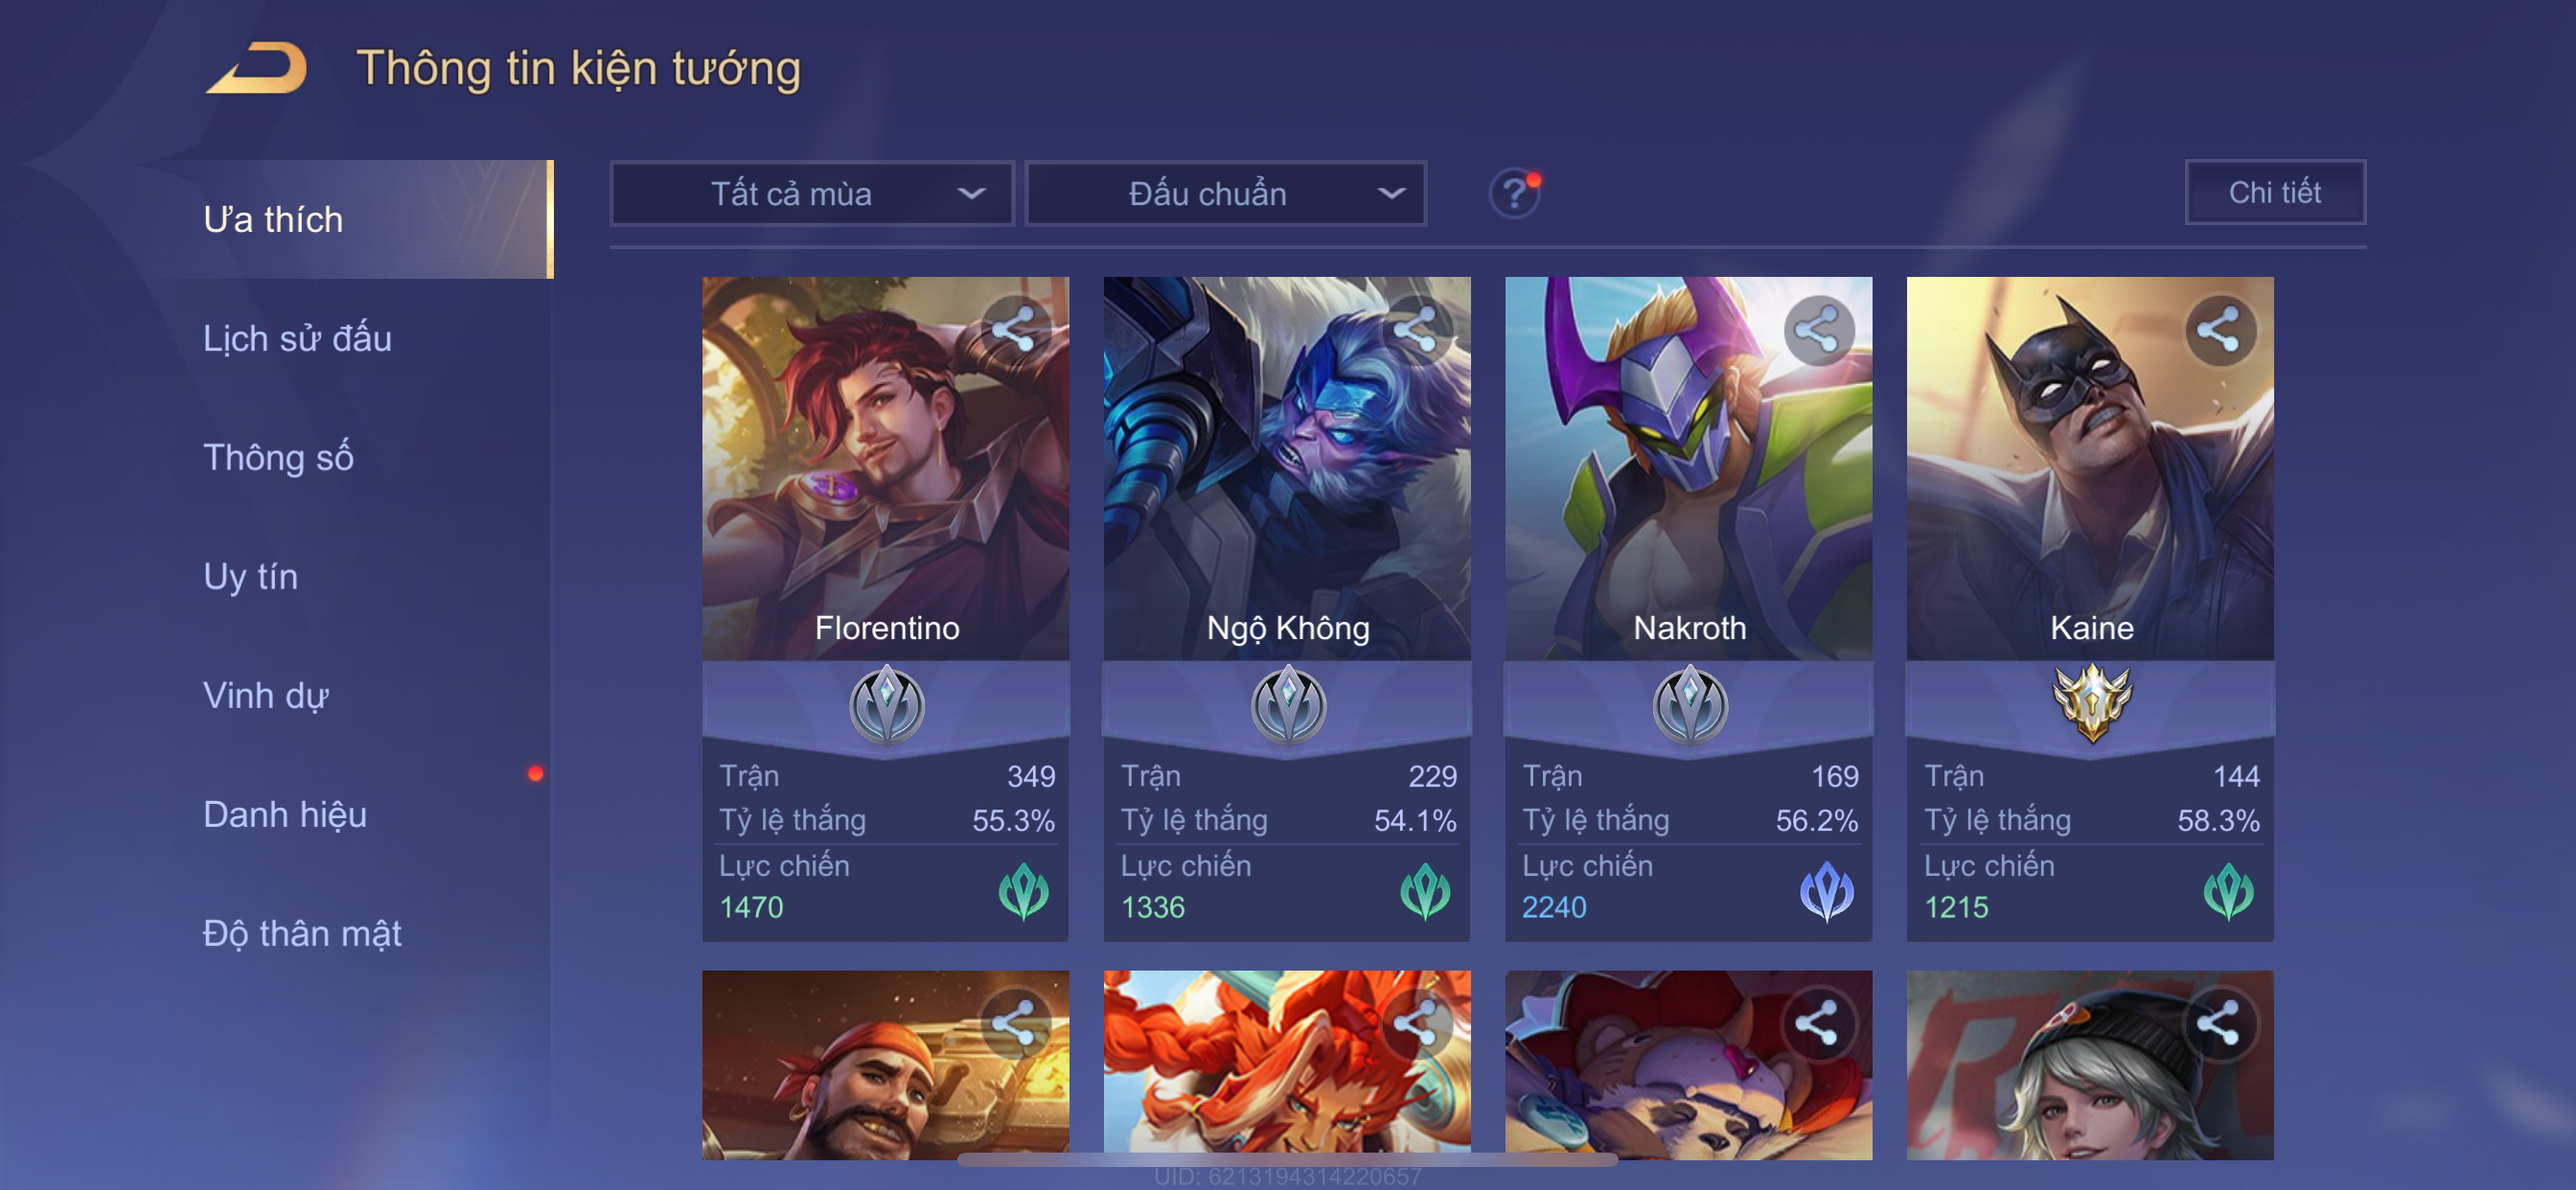Click Nakroth's blue power rank emblem
Screen dimensions: 2576x1190
(x=1826, y=891)
